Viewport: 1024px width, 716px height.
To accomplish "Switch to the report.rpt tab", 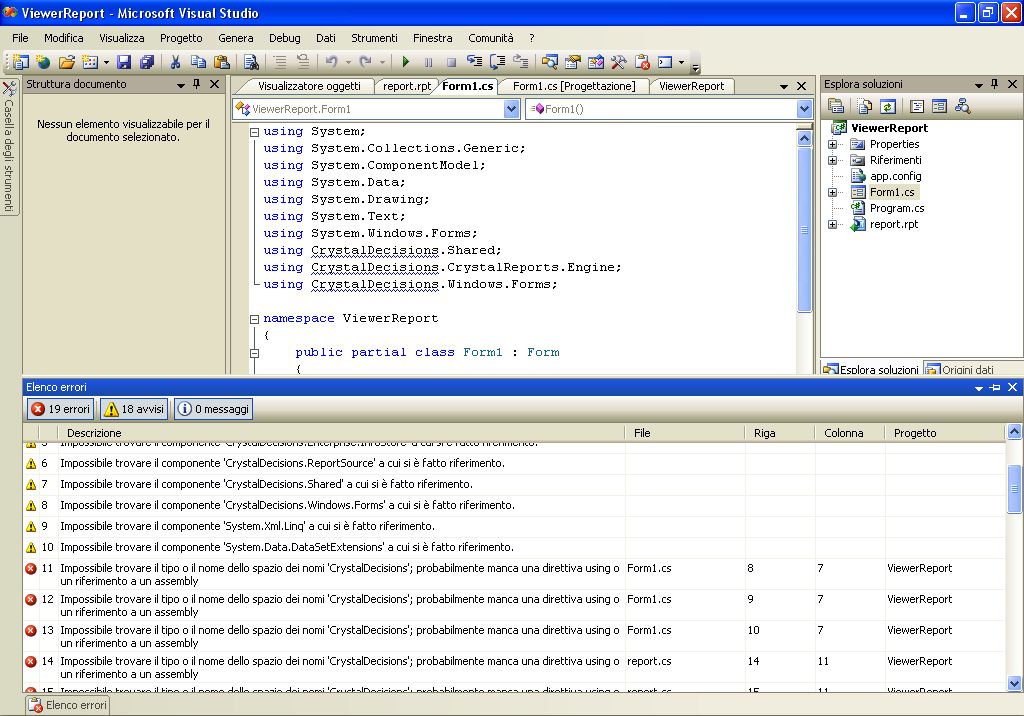I will 407,86.
